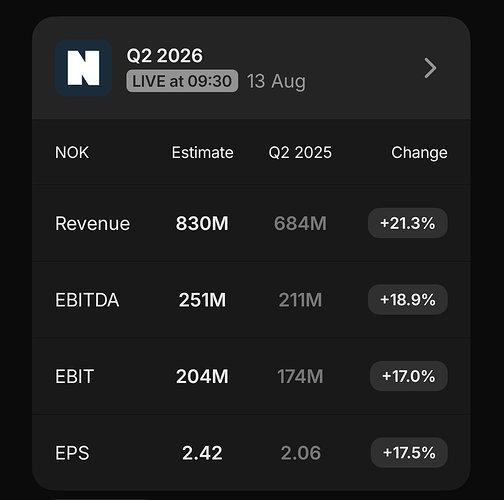Tap the LIVE at 09:30 badge
The height and width of the screenshot is (500, 504).
click(x=182, y=81)
